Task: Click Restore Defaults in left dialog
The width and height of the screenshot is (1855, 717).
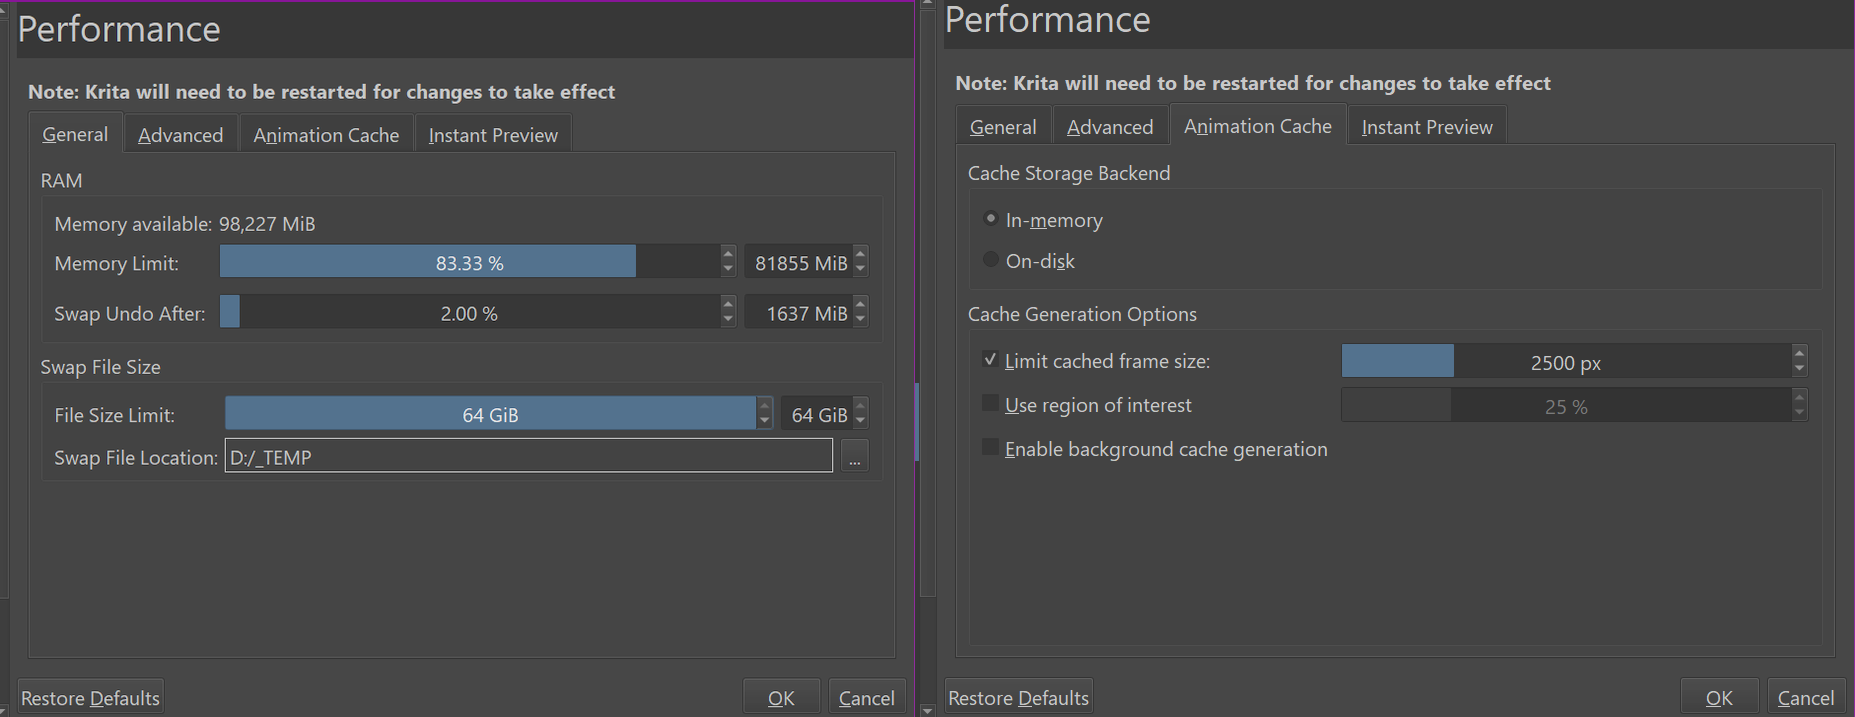Action: point(90,698)
